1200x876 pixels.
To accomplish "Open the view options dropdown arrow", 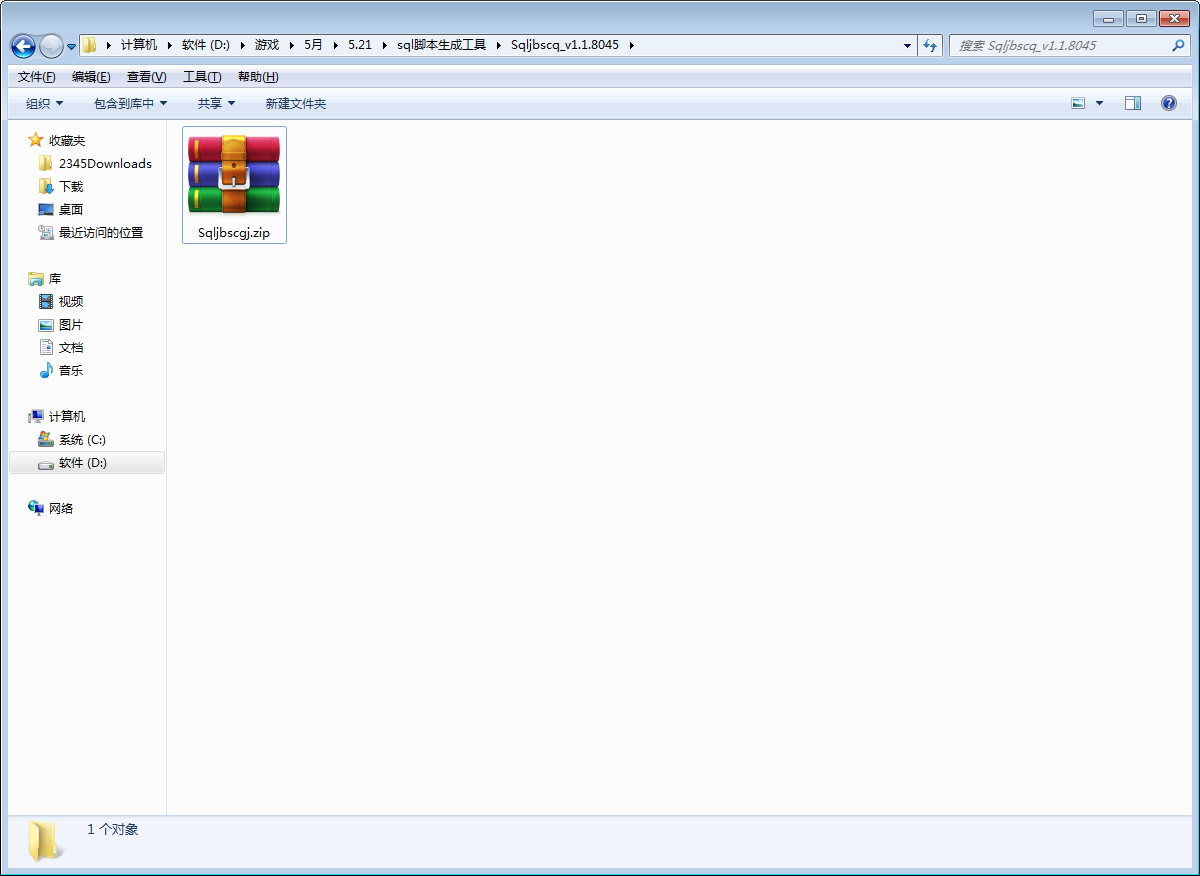I will coord(1100,103).
